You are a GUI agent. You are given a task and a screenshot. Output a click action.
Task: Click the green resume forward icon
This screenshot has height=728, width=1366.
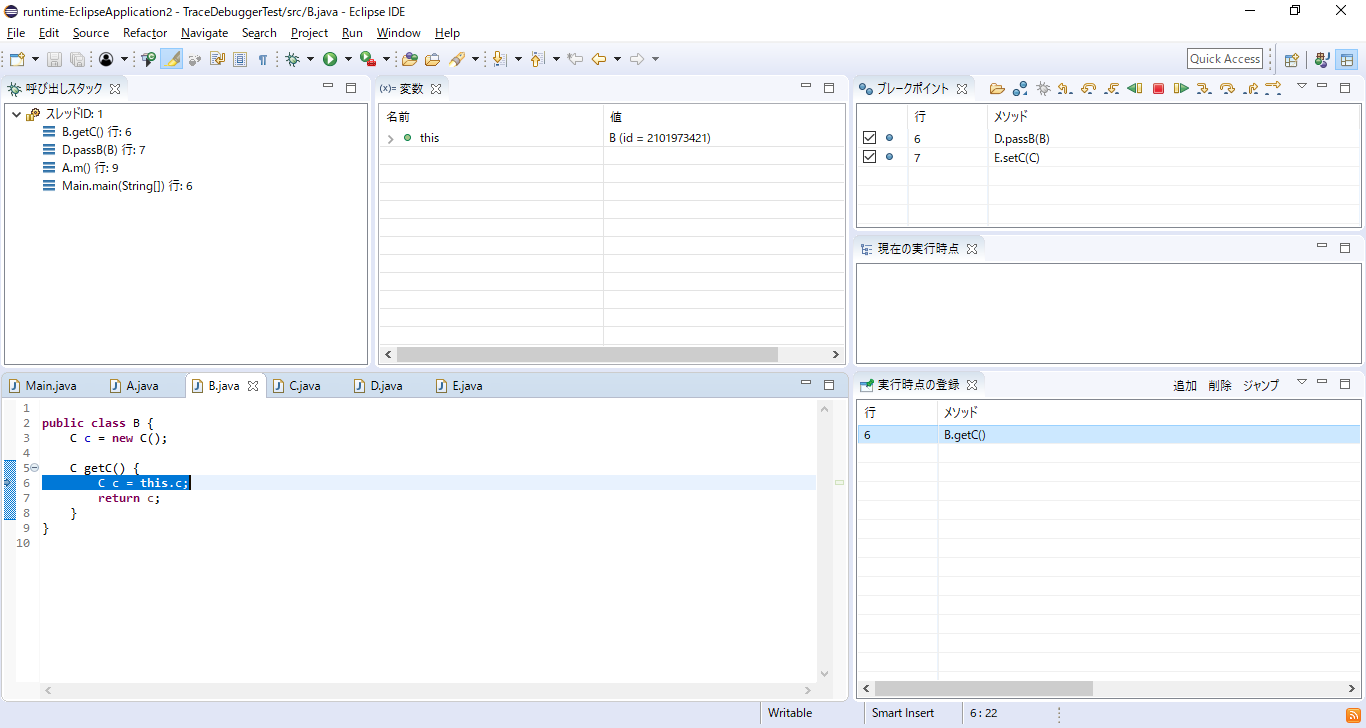pyautogui.click(x=1181, y=89)
